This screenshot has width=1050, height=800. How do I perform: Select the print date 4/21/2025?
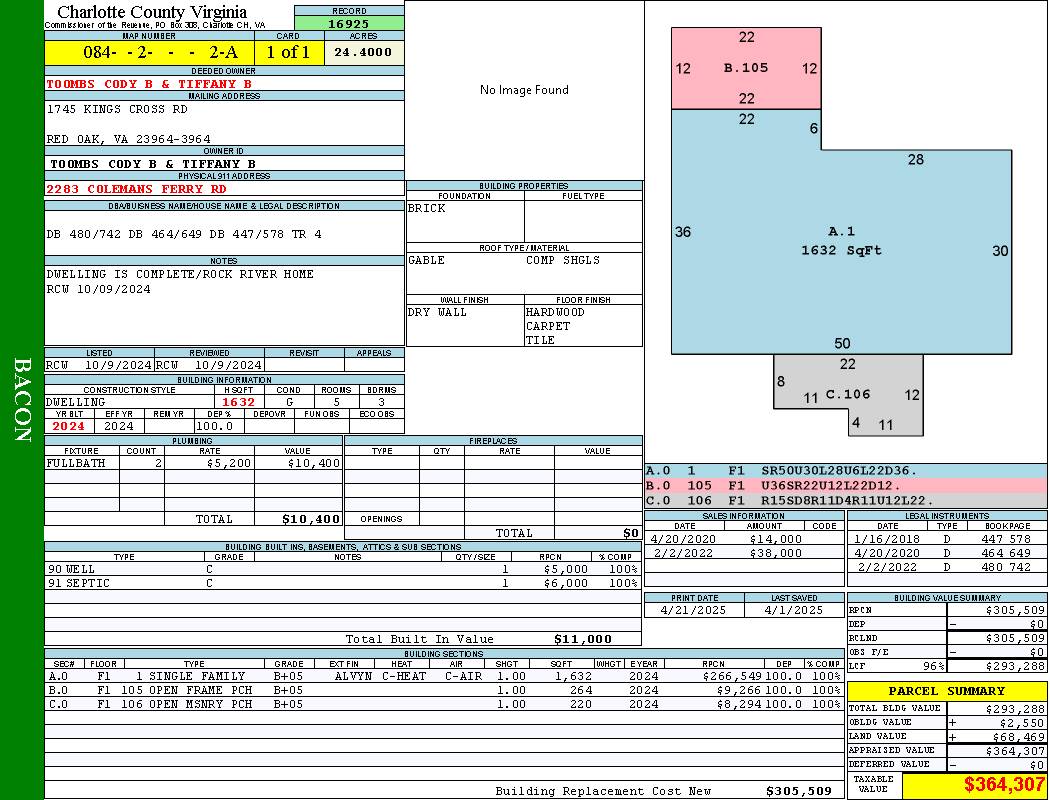[693, 611]
